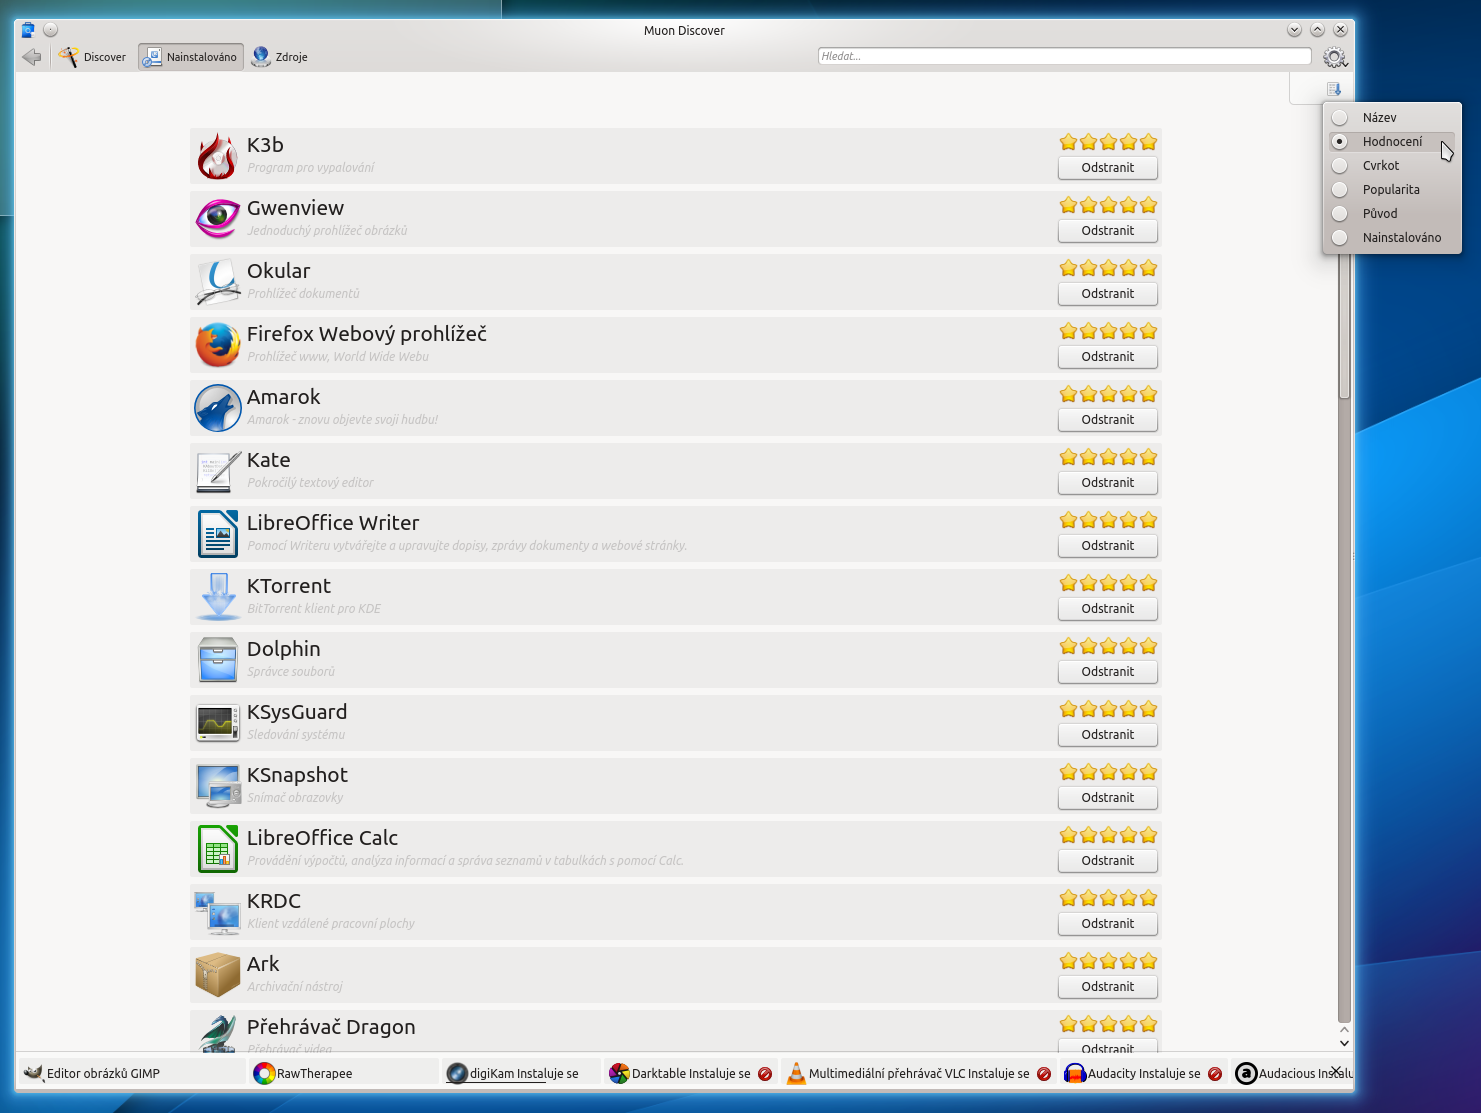Click the Amarok wolf icon
This screenshot has height=1113, width=1481.
(x=217, y=408)
